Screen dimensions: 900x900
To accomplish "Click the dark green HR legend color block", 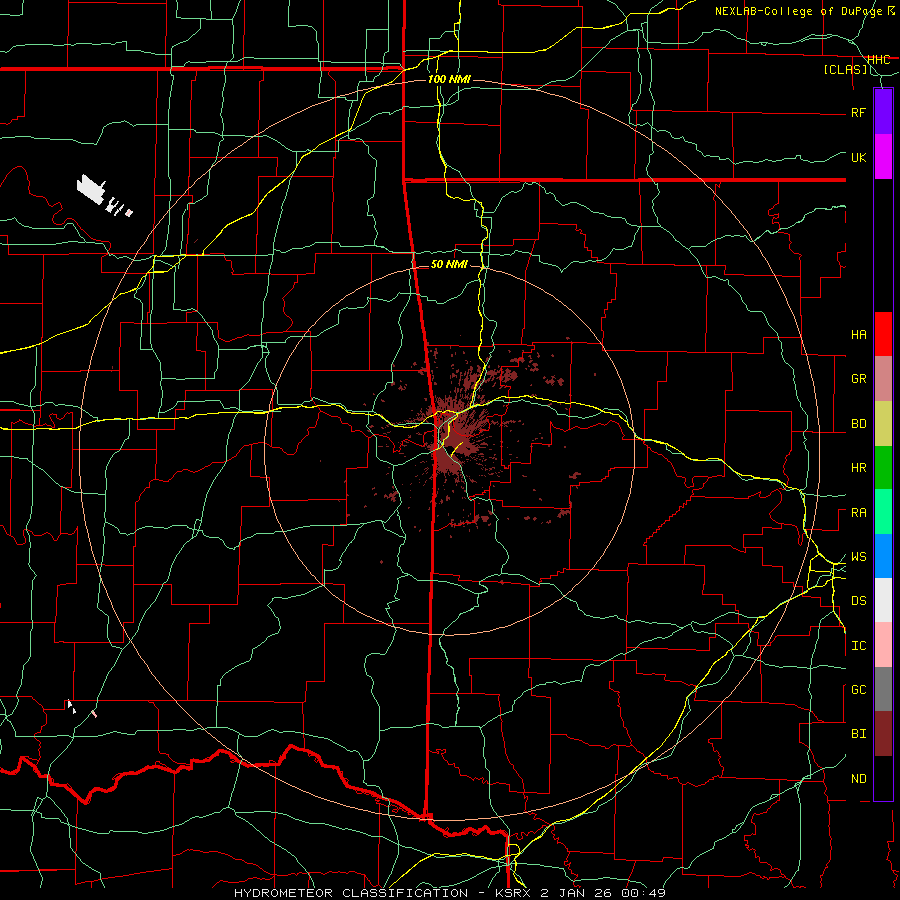I will tap(883, 468).
